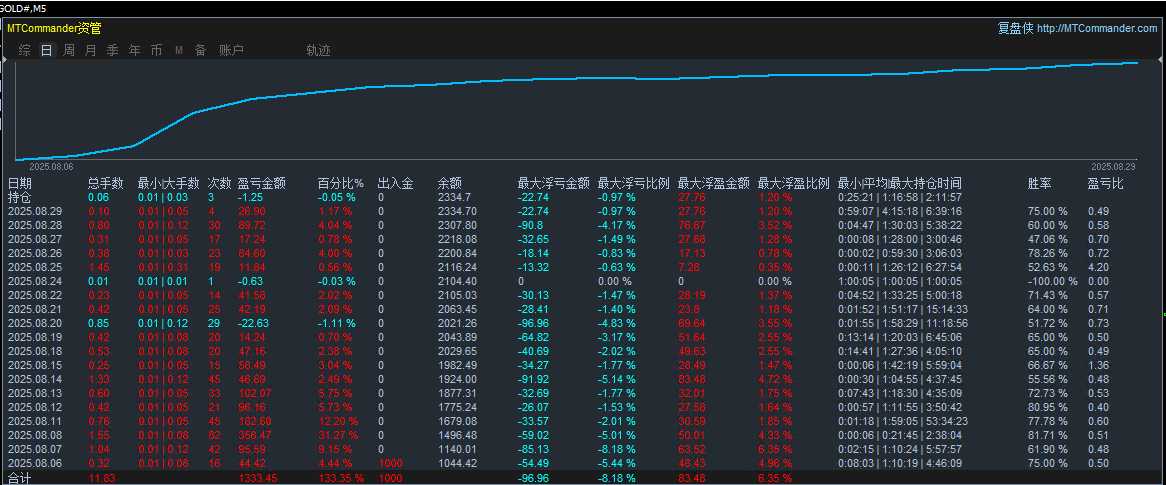Image resolution: width=1166 pixels, height=485 pixels.
Task: Select the 2025.08.25 date row
Action: pos(34,267)
